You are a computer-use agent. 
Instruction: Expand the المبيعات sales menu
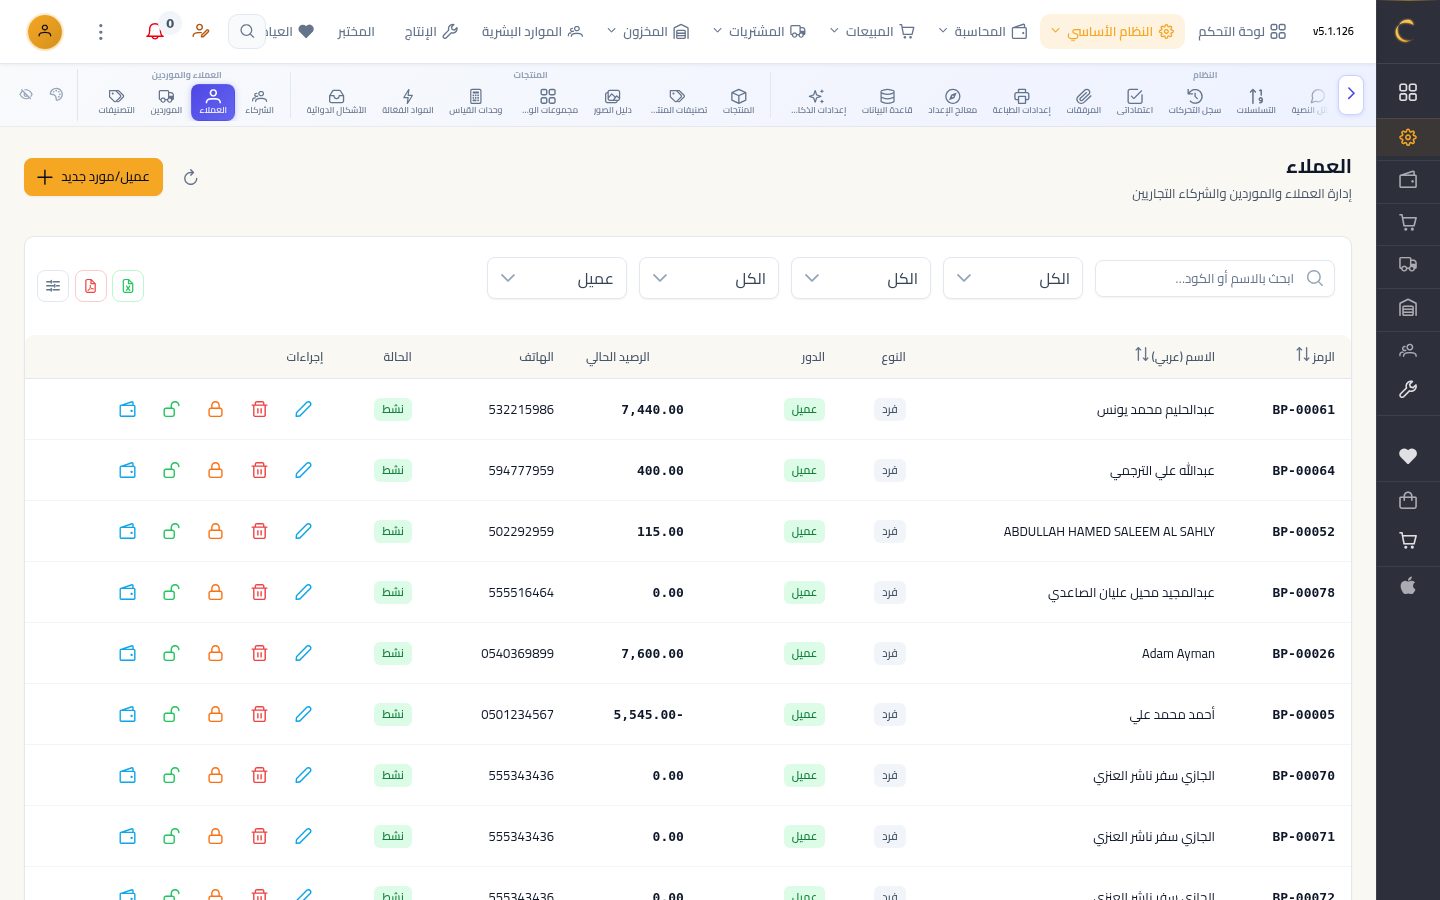coord(872,32)
